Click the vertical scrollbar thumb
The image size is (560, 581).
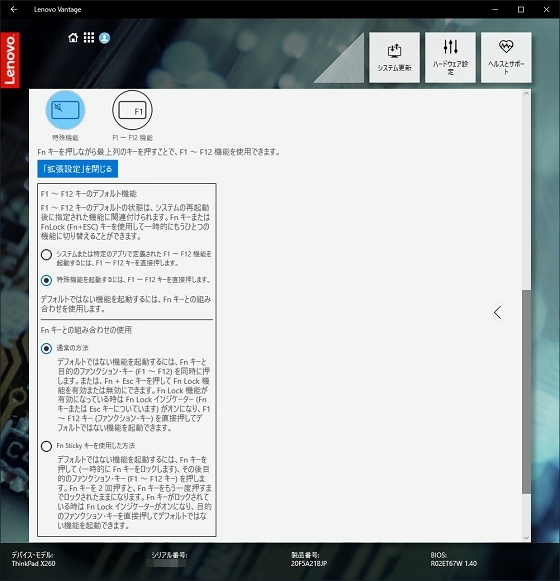pos(526,392)
